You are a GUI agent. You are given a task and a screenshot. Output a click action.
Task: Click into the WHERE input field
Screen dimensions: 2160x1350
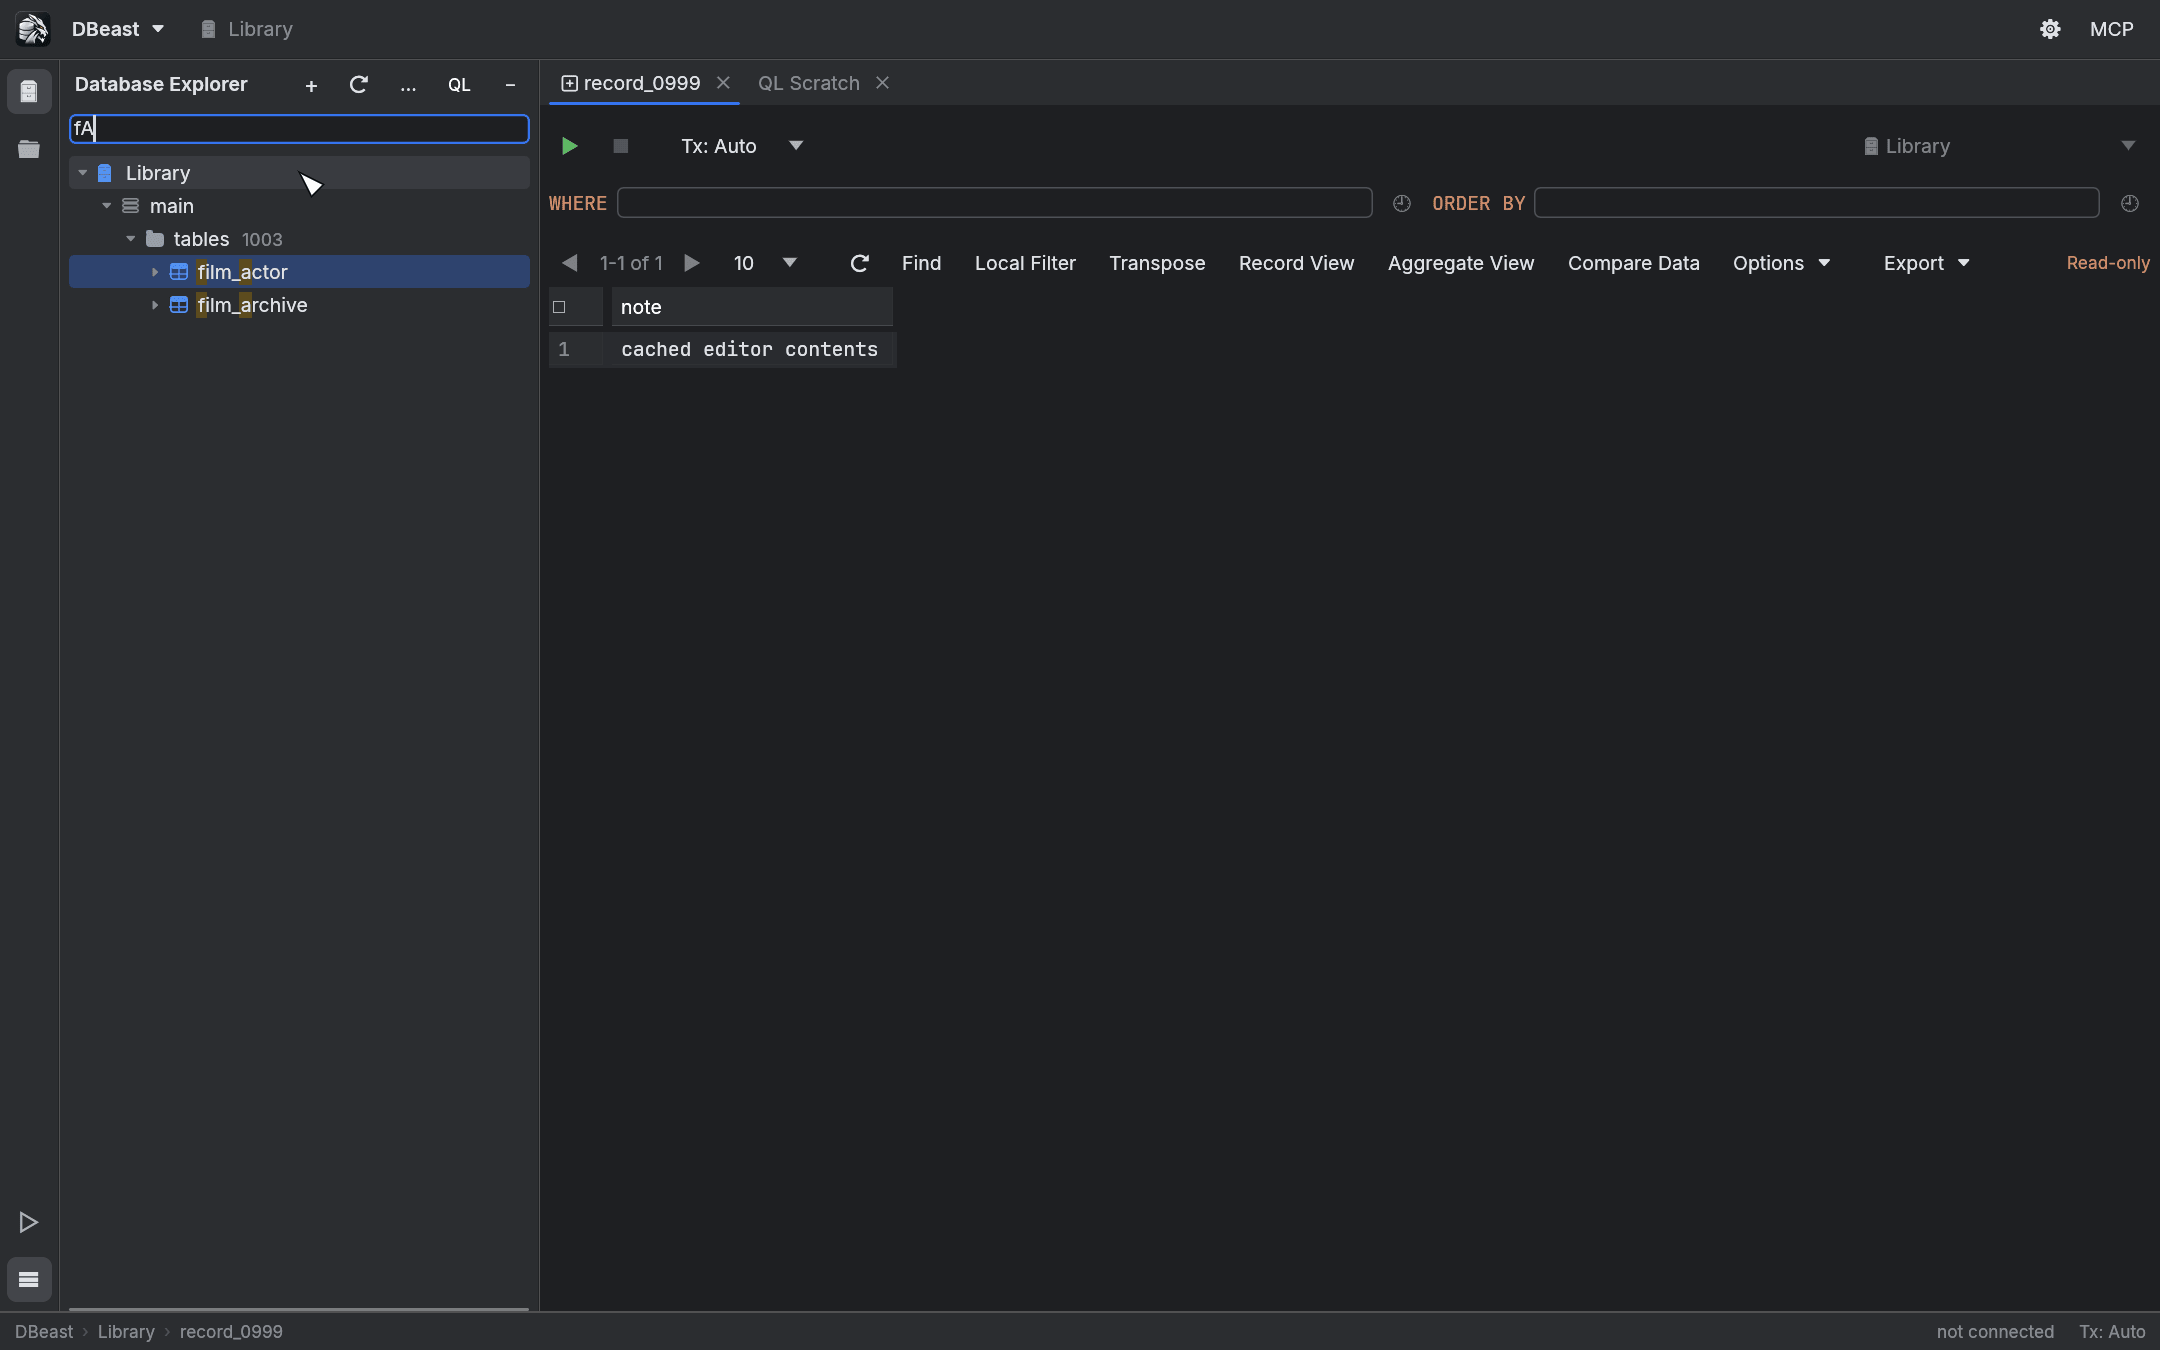coord(994,203)
